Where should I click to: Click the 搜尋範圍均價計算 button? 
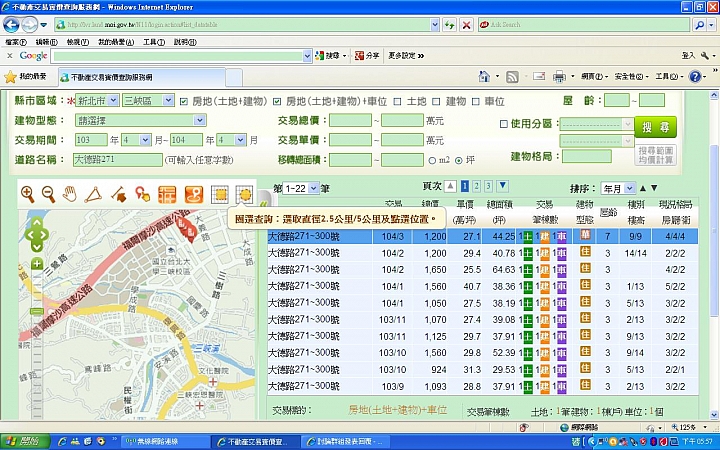(655, 155)
